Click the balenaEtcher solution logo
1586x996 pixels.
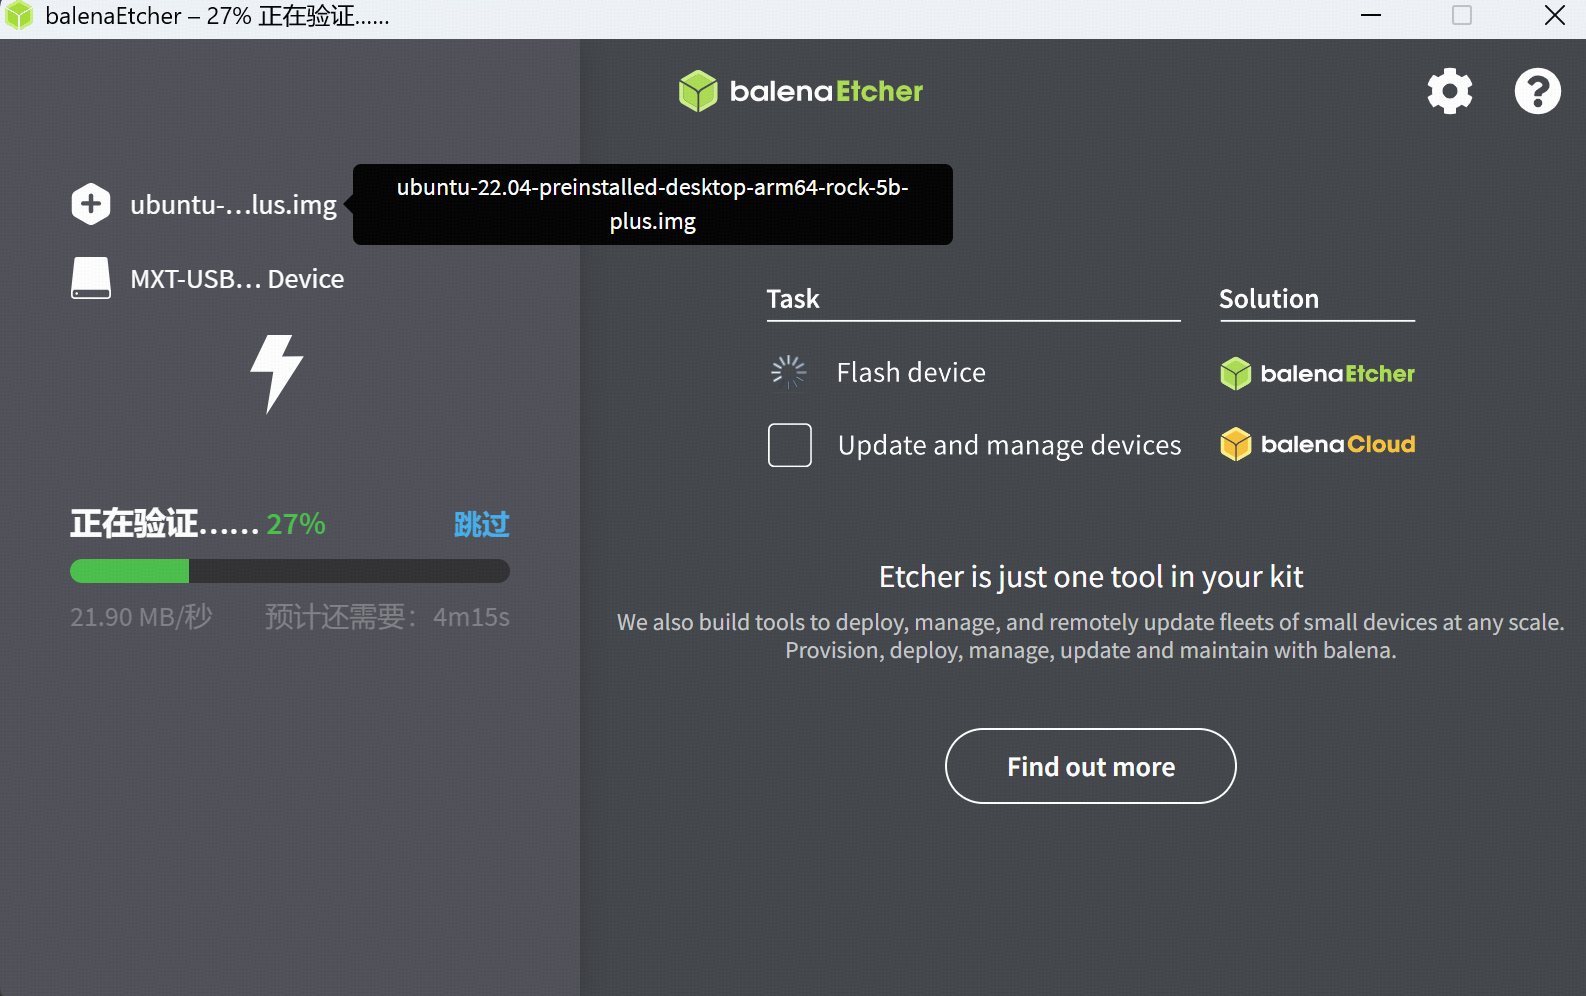tap(1317, 373)
